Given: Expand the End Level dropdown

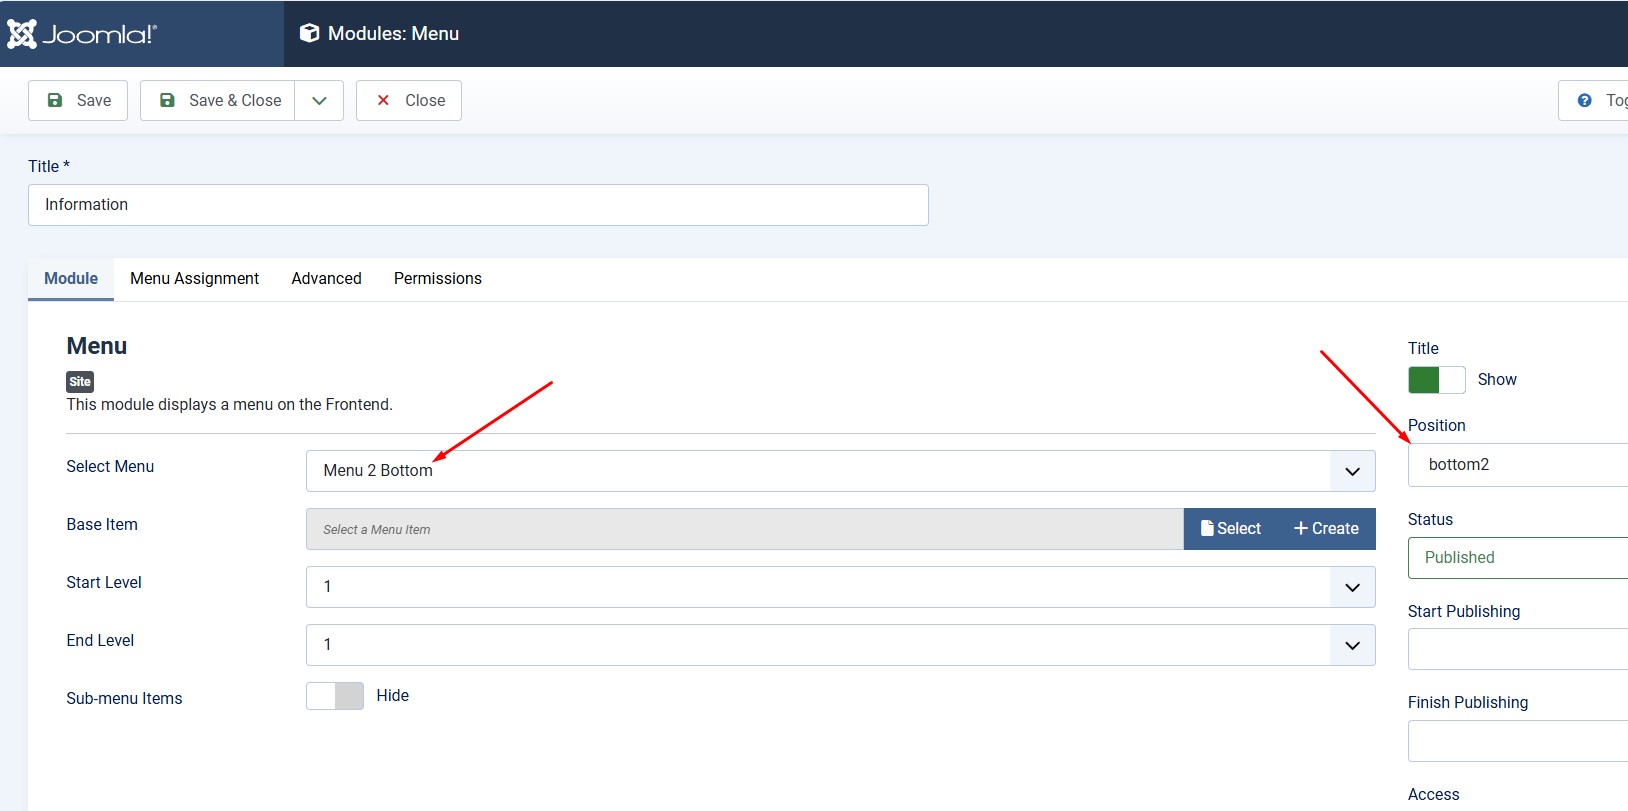Looking at the screenshot, I should point(840,645).
